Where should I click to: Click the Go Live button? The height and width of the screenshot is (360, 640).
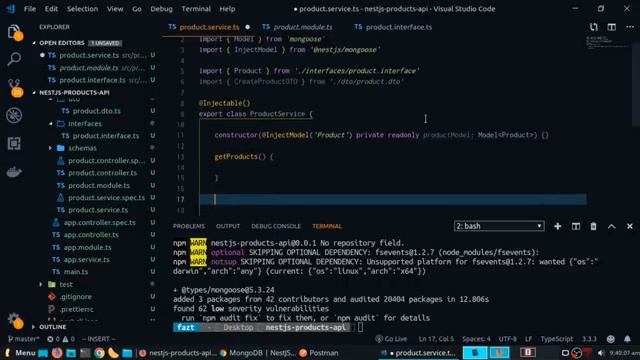pos(391,339)
